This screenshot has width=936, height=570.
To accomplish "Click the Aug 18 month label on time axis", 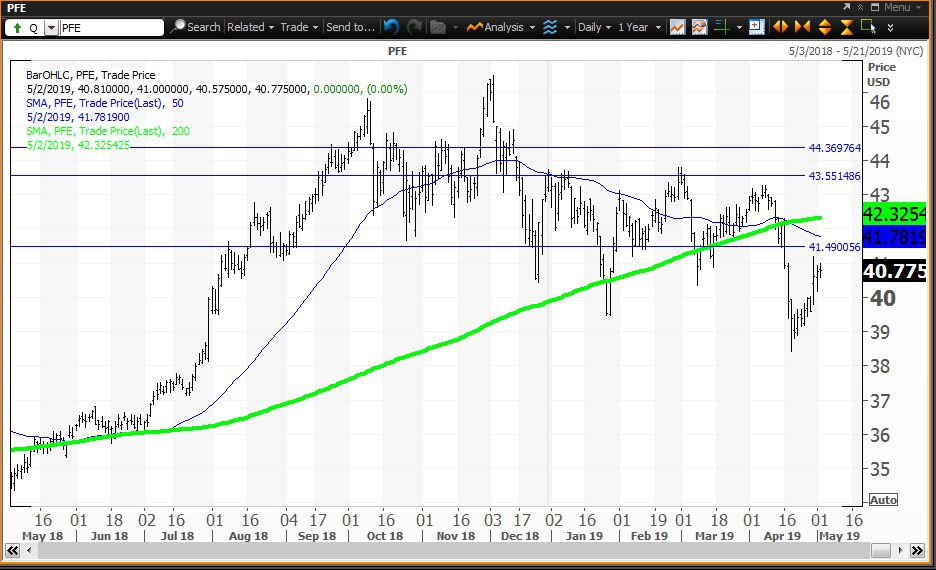I will point(248,536).
